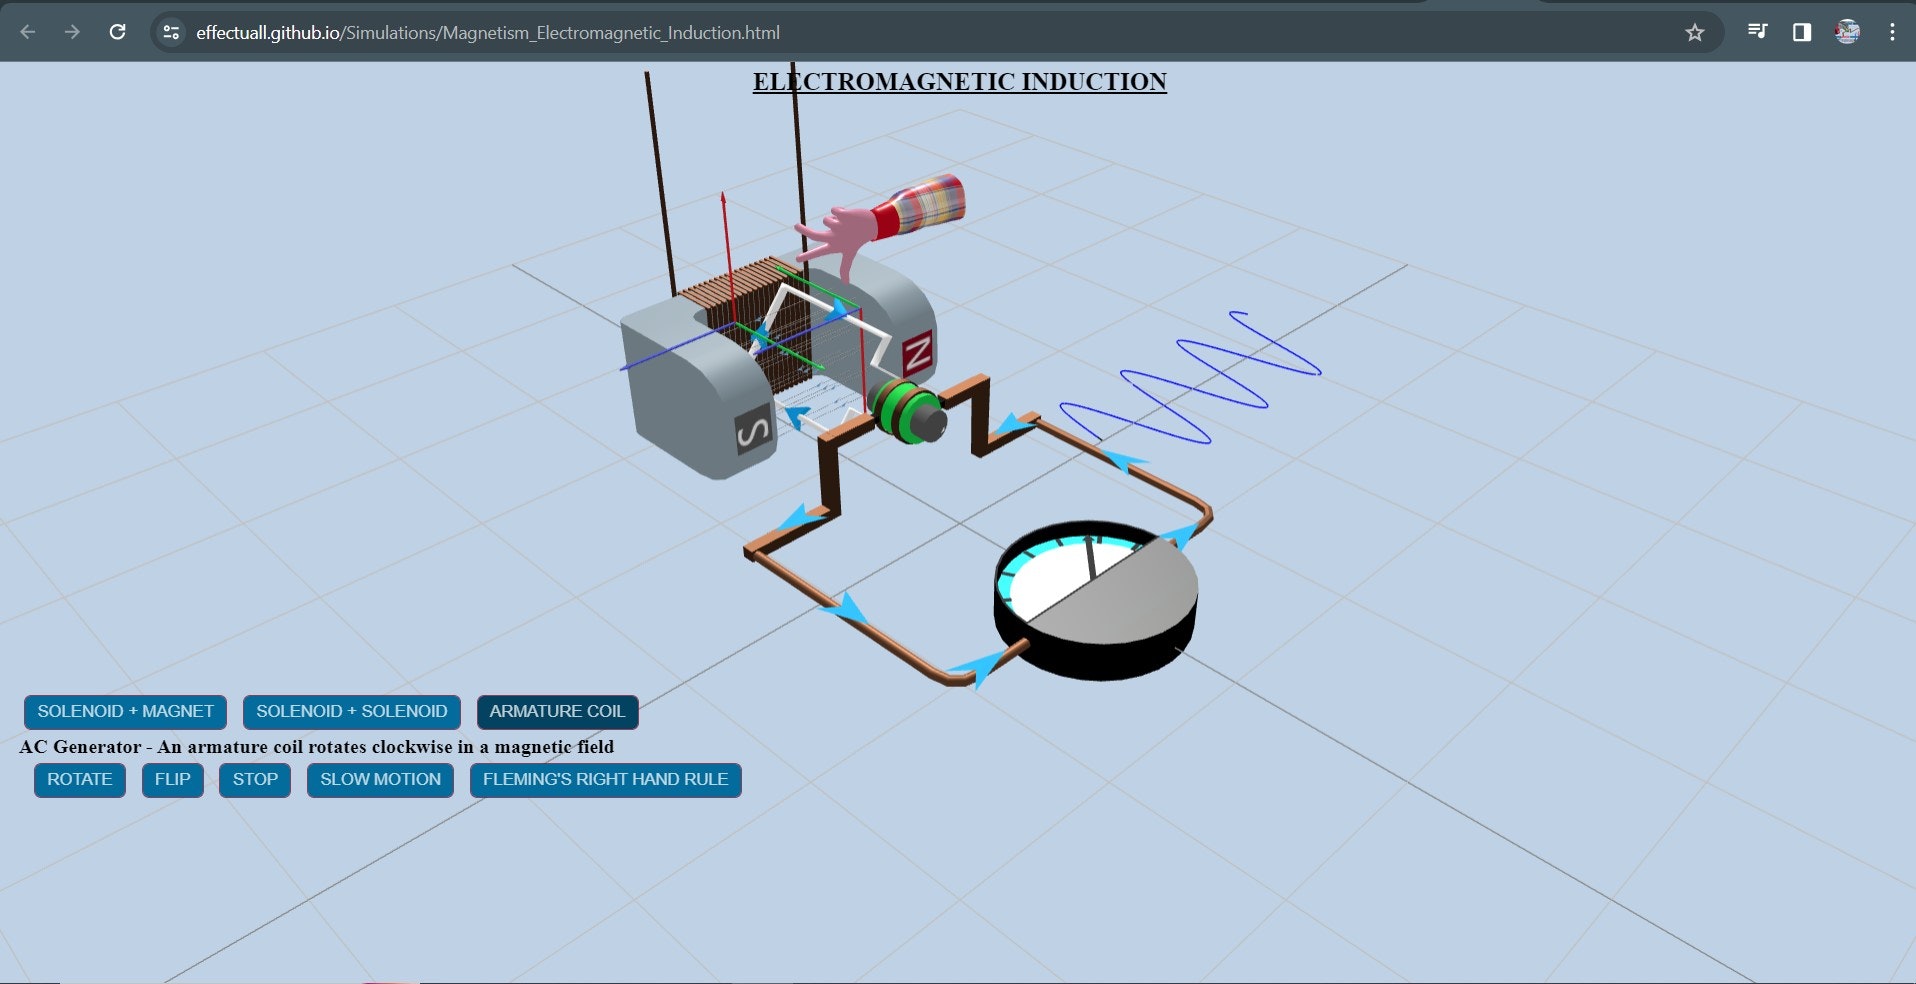Click the FLIP button
1916x984 pixels.
[x=172, y=780]
